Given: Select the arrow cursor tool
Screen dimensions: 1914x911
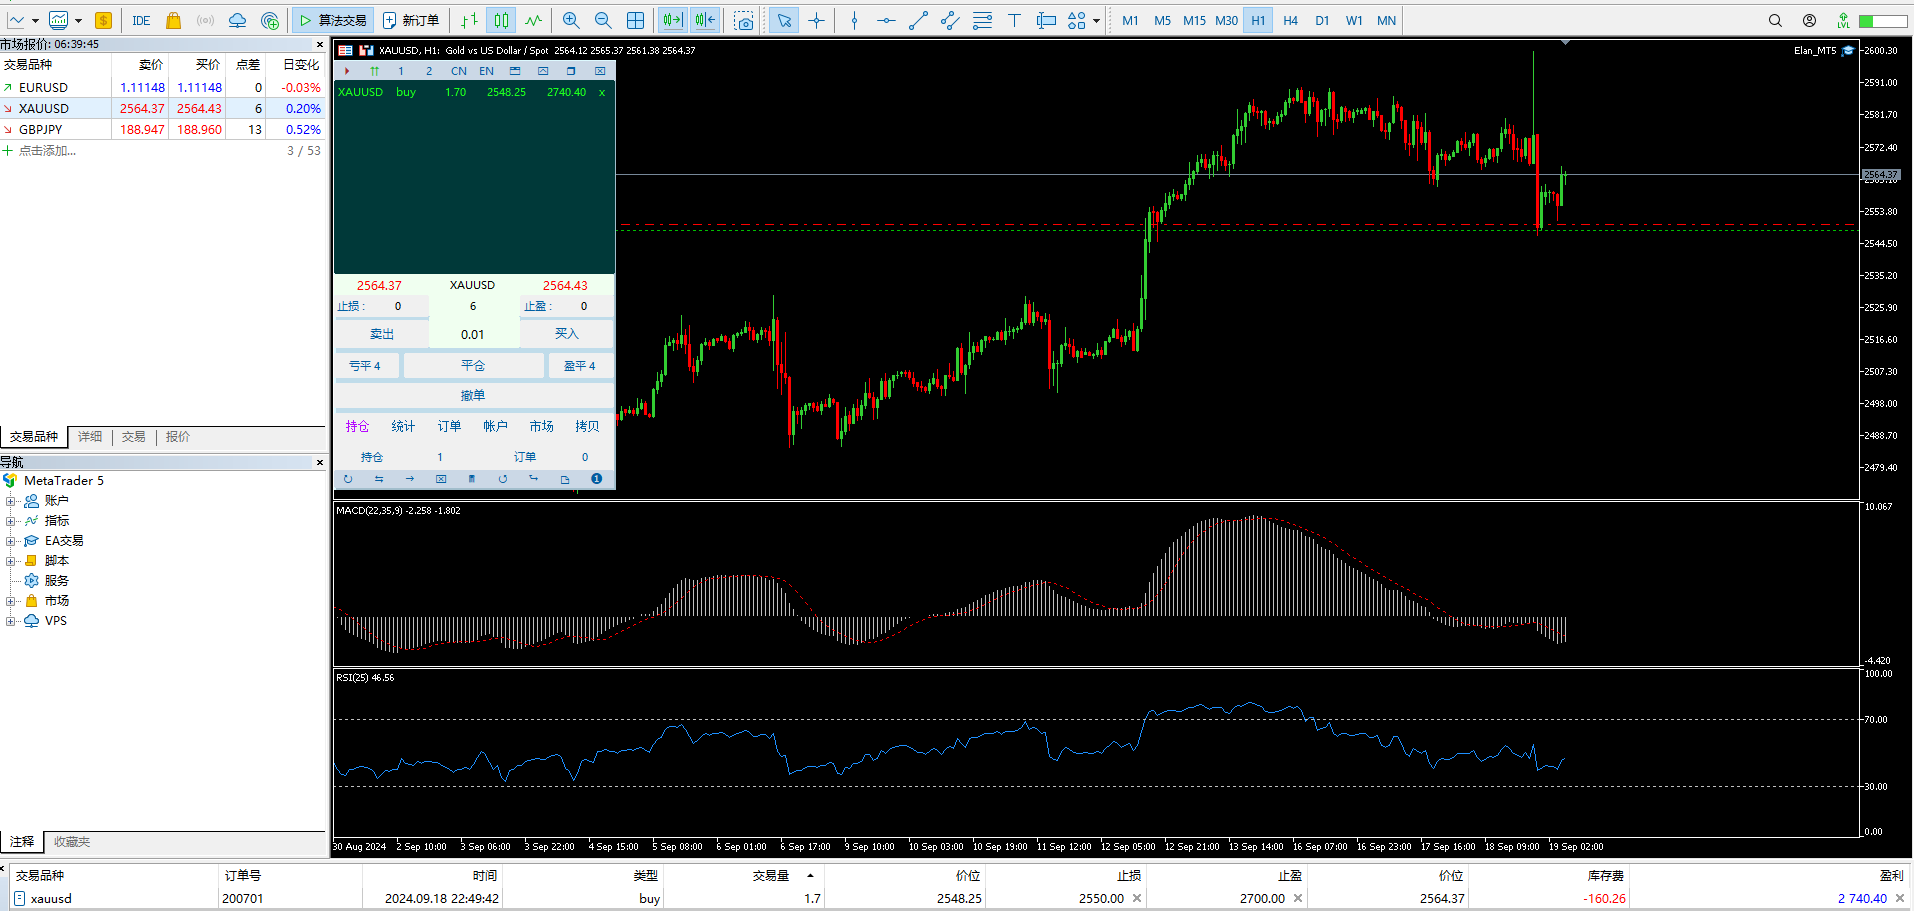Looking at the screenshot, I should pyautogui.click(x=784, y=20).
